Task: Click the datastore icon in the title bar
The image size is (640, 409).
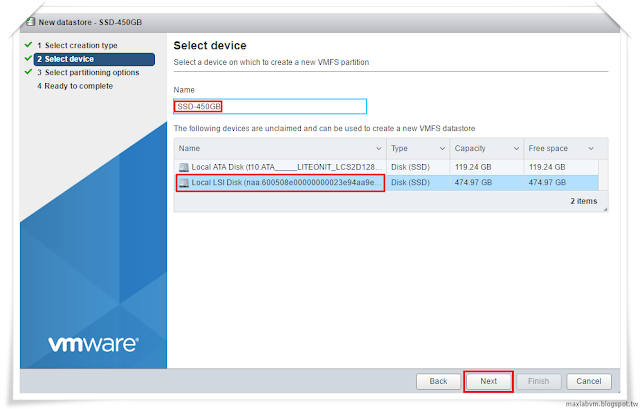Action: coord(31,22)
